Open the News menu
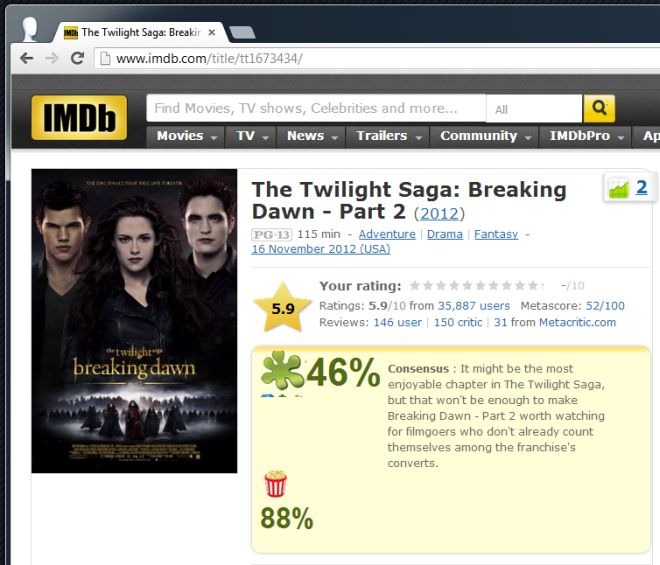This screenshot has width=660, height=565. (x=311, y=136)
